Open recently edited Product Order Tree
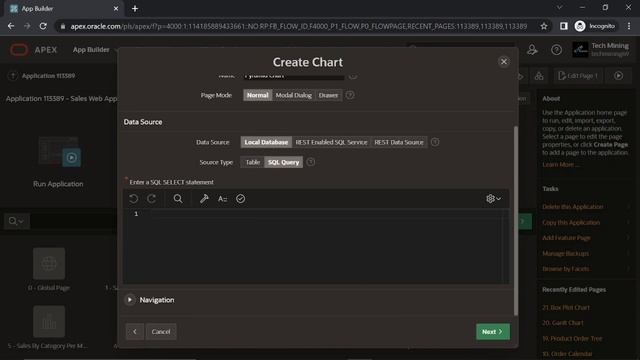Viewport: 640px width, 360px height. pyautogui.click(x=572, y=338)
